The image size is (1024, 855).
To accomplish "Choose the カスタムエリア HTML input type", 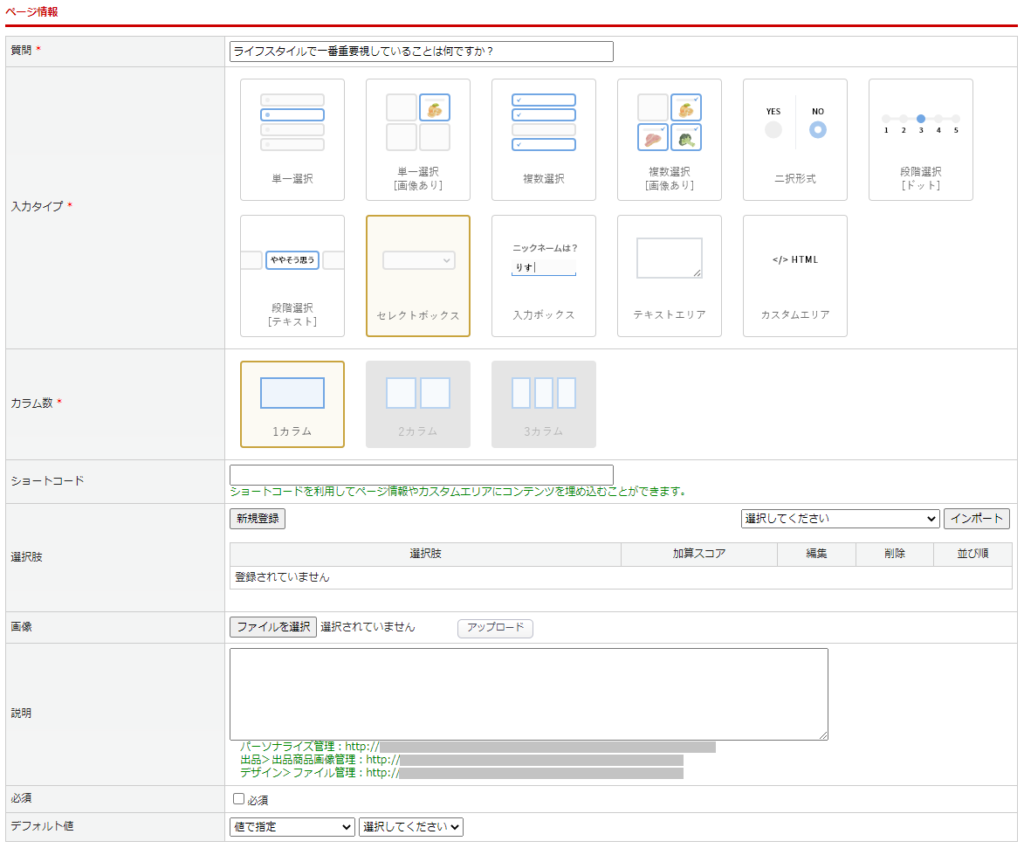I will coord(795,276).
